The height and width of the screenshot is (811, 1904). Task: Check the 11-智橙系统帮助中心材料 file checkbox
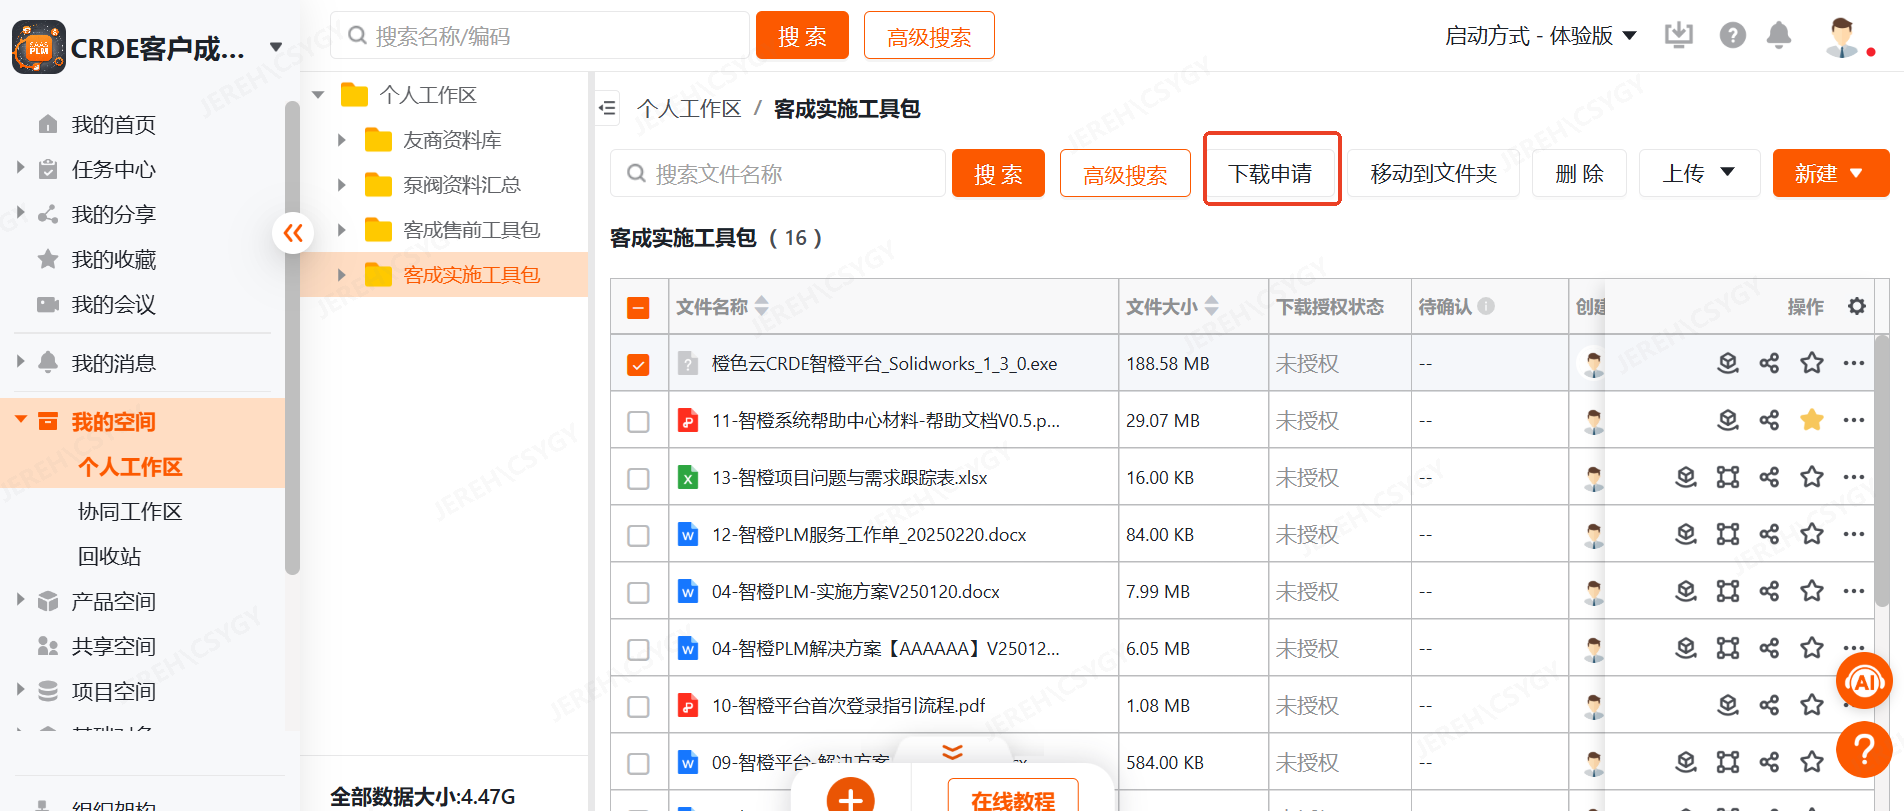(x=638, y=422)
